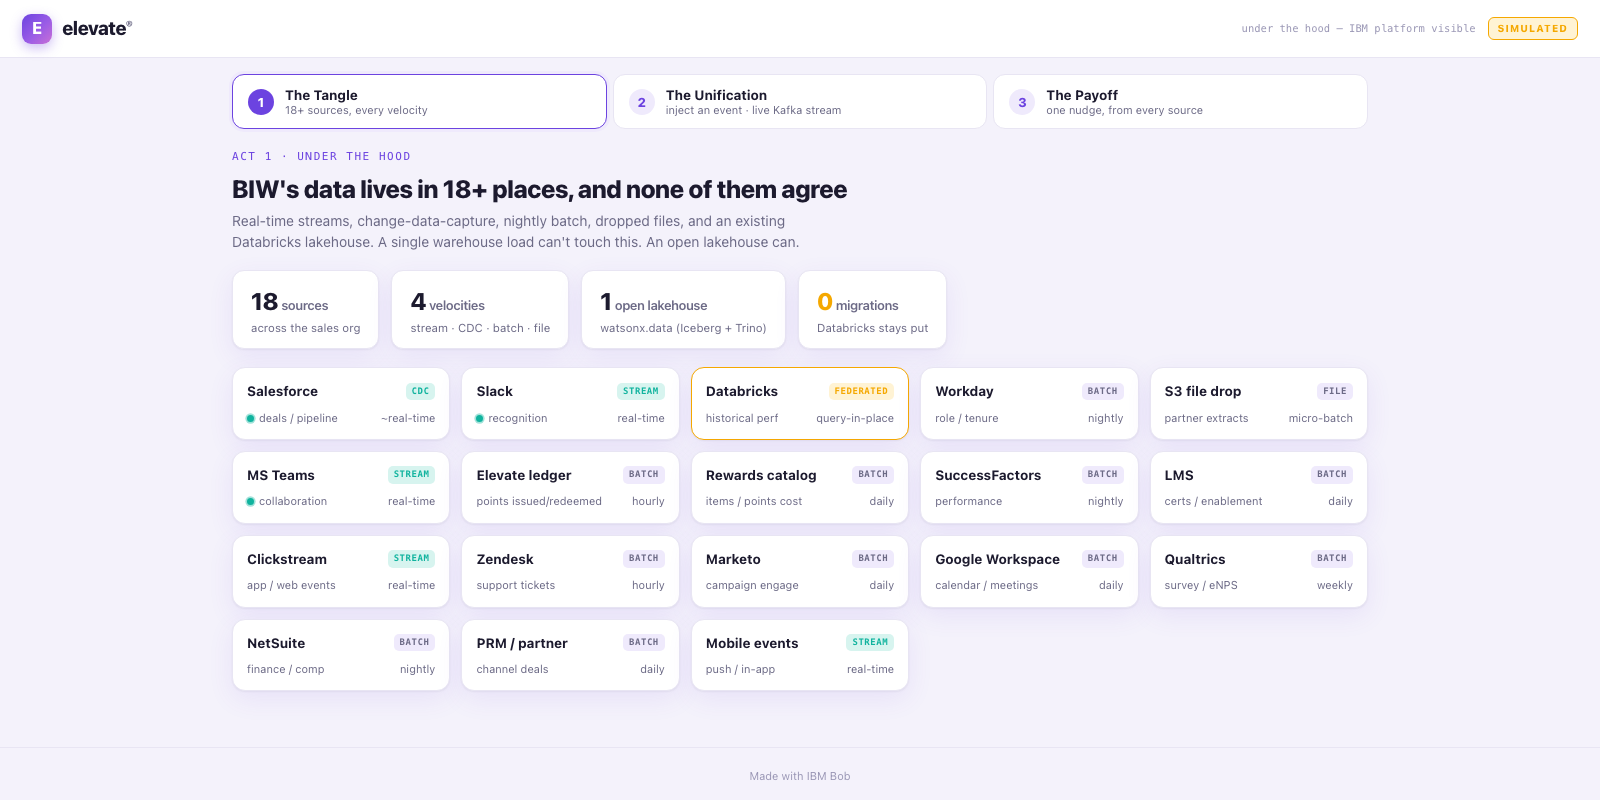The width and height of the screenshot is (1600, 800).
Task: Click the Clickstream source card
Action: [341, 571]
